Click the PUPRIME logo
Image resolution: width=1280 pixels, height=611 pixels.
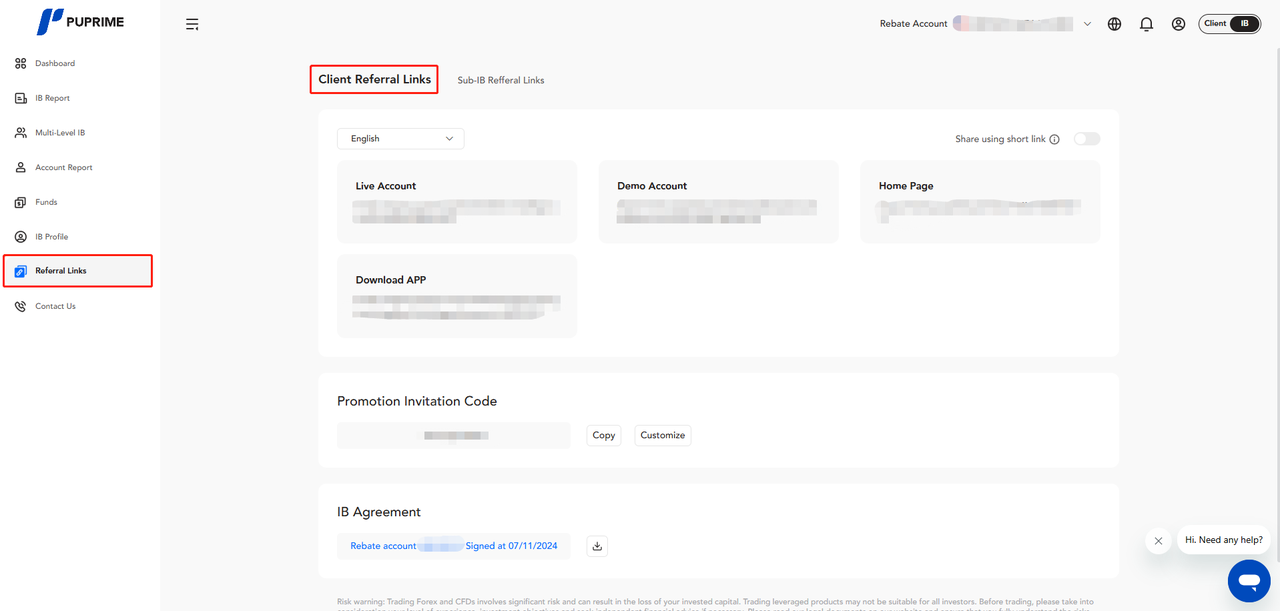point(80,22)
